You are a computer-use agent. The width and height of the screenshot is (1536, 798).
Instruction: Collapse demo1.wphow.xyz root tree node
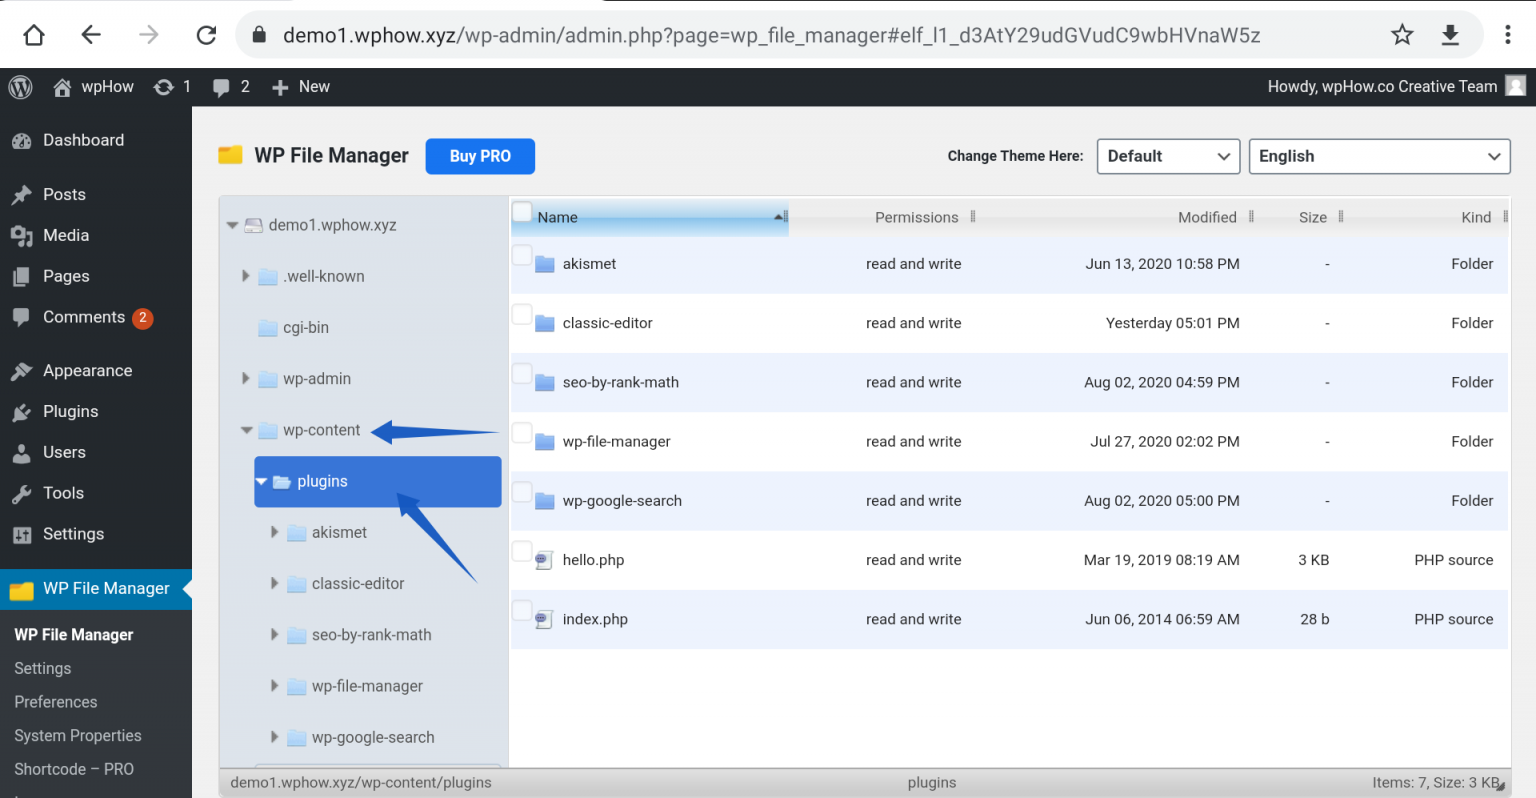pyautogui.click(x=232, y=226)
